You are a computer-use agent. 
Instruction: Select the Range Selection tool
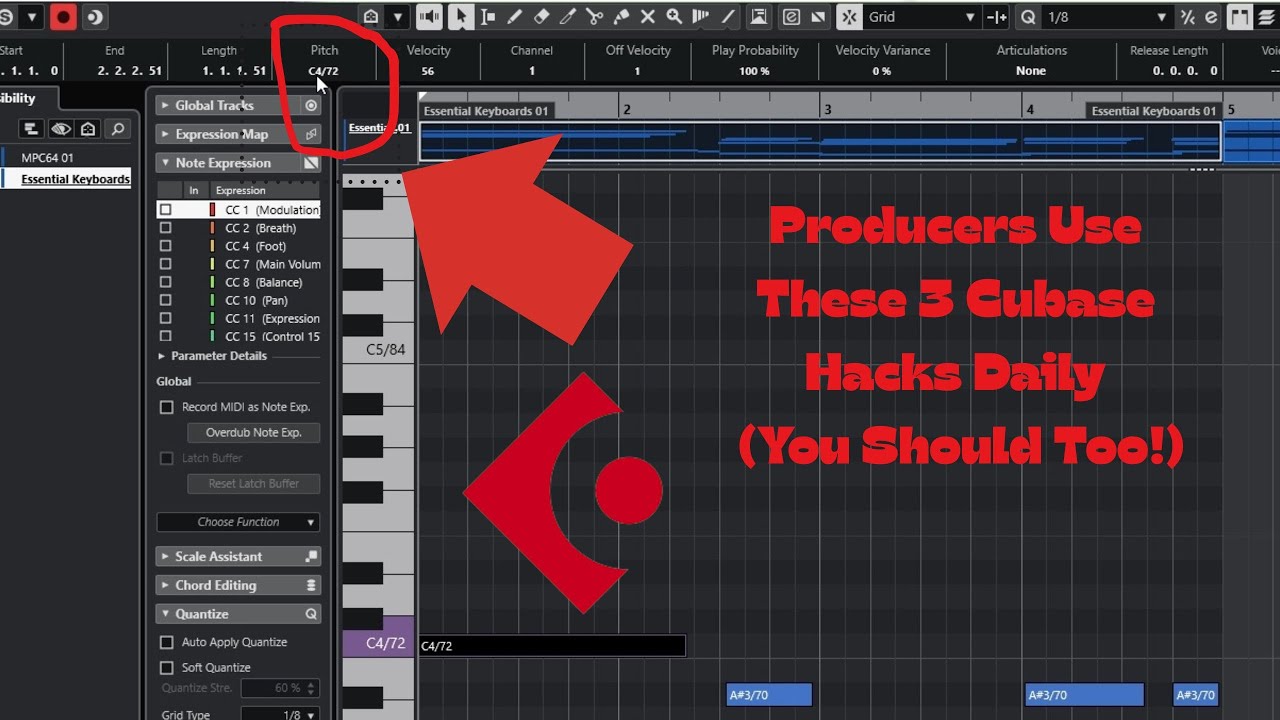click(488, 17)
